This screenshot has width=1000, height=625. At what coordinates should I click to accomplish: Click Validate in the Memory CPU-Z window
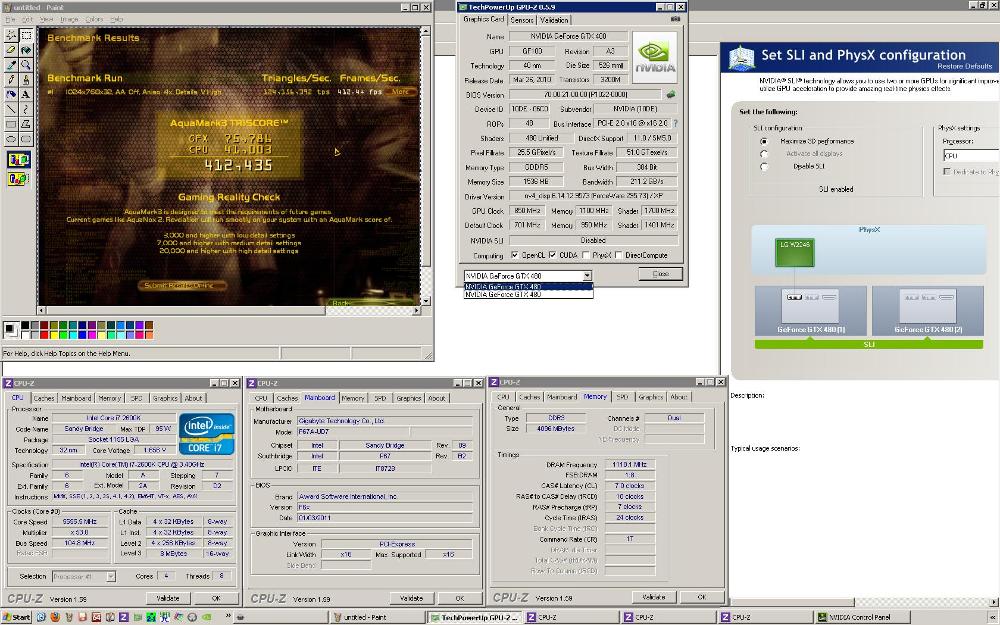[654, 597]
